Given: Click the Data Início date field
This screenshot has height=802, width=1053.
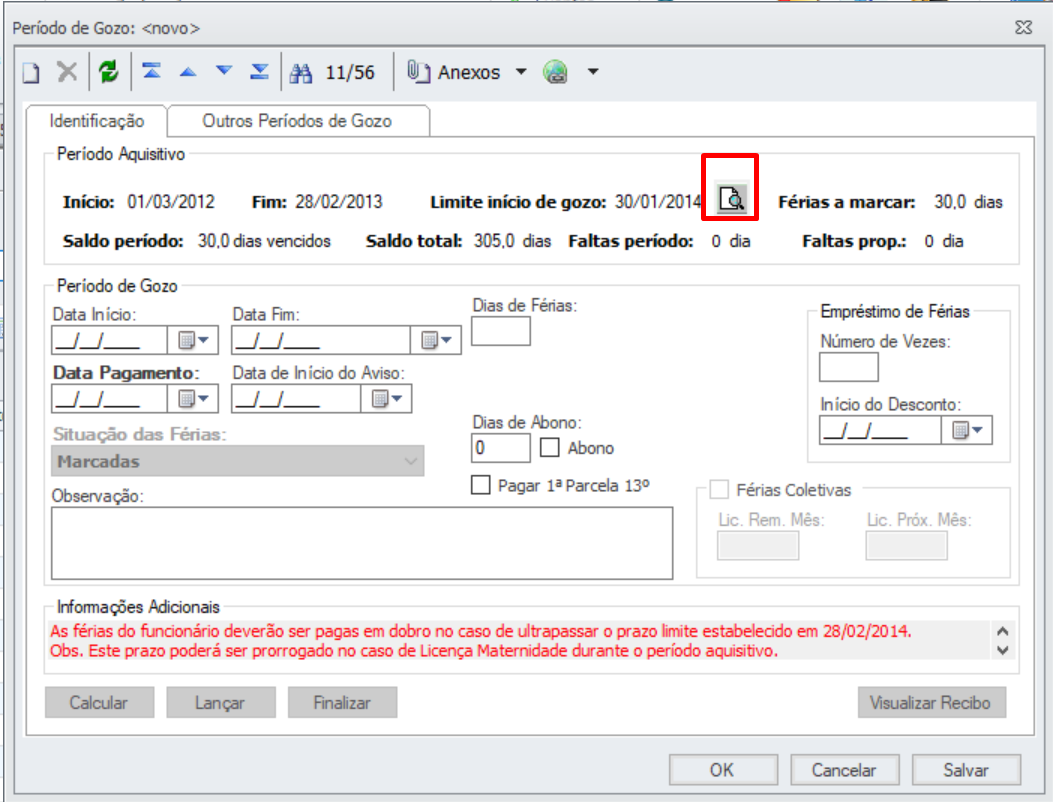Looking at the screenshot, I should [x=109, y=341].
